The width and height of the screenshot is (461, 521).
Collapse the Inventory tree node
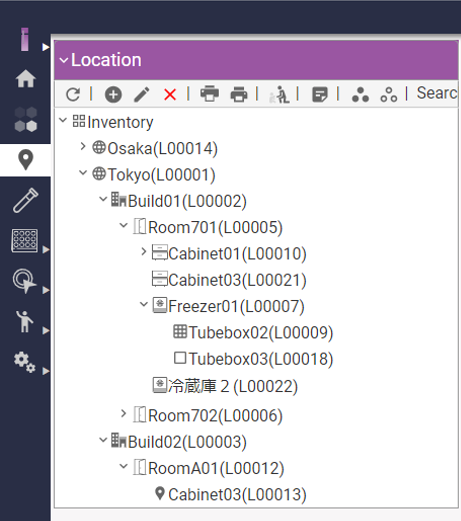tap(63, 120)
